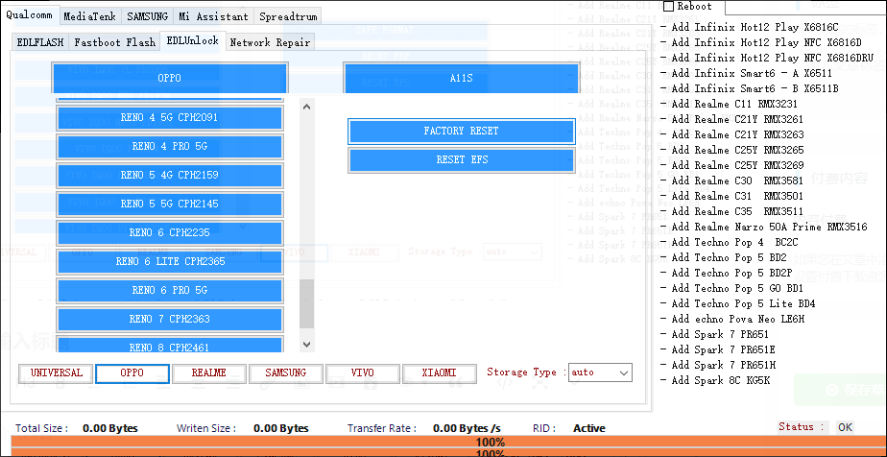
Task: Choose RENO 6 PRO 5G model
Action: tap(169, 290)
